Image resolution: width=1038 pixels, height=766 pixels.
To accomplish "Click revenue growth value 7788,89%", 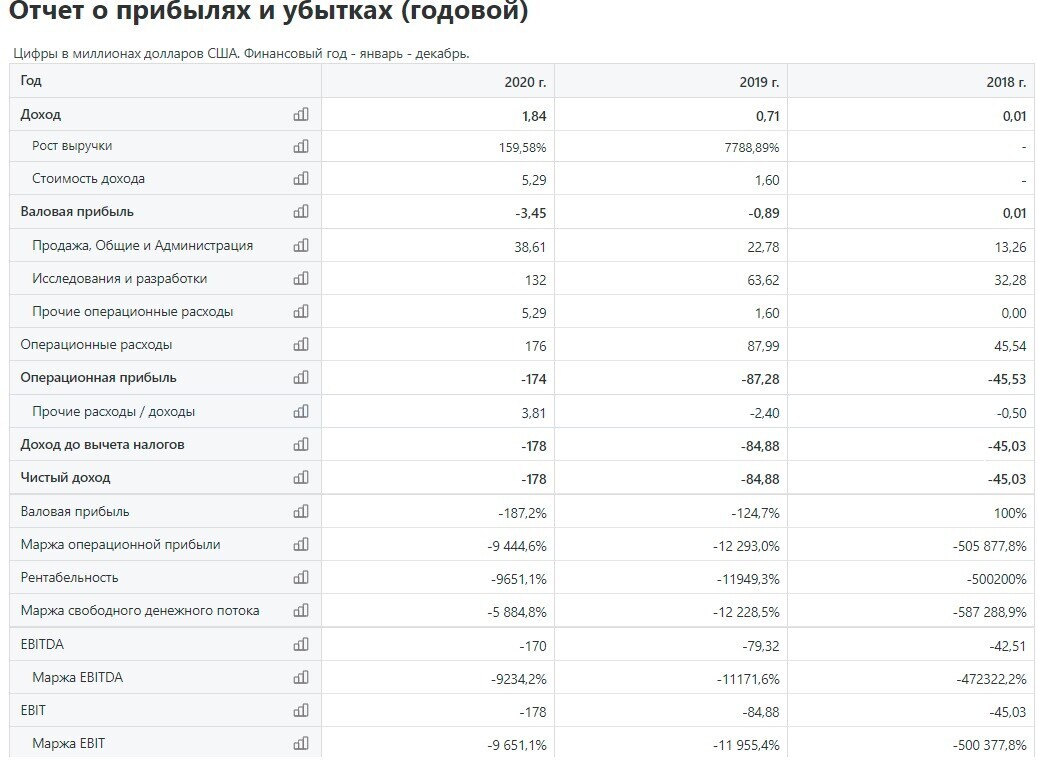I will click(x=751, y=148).
